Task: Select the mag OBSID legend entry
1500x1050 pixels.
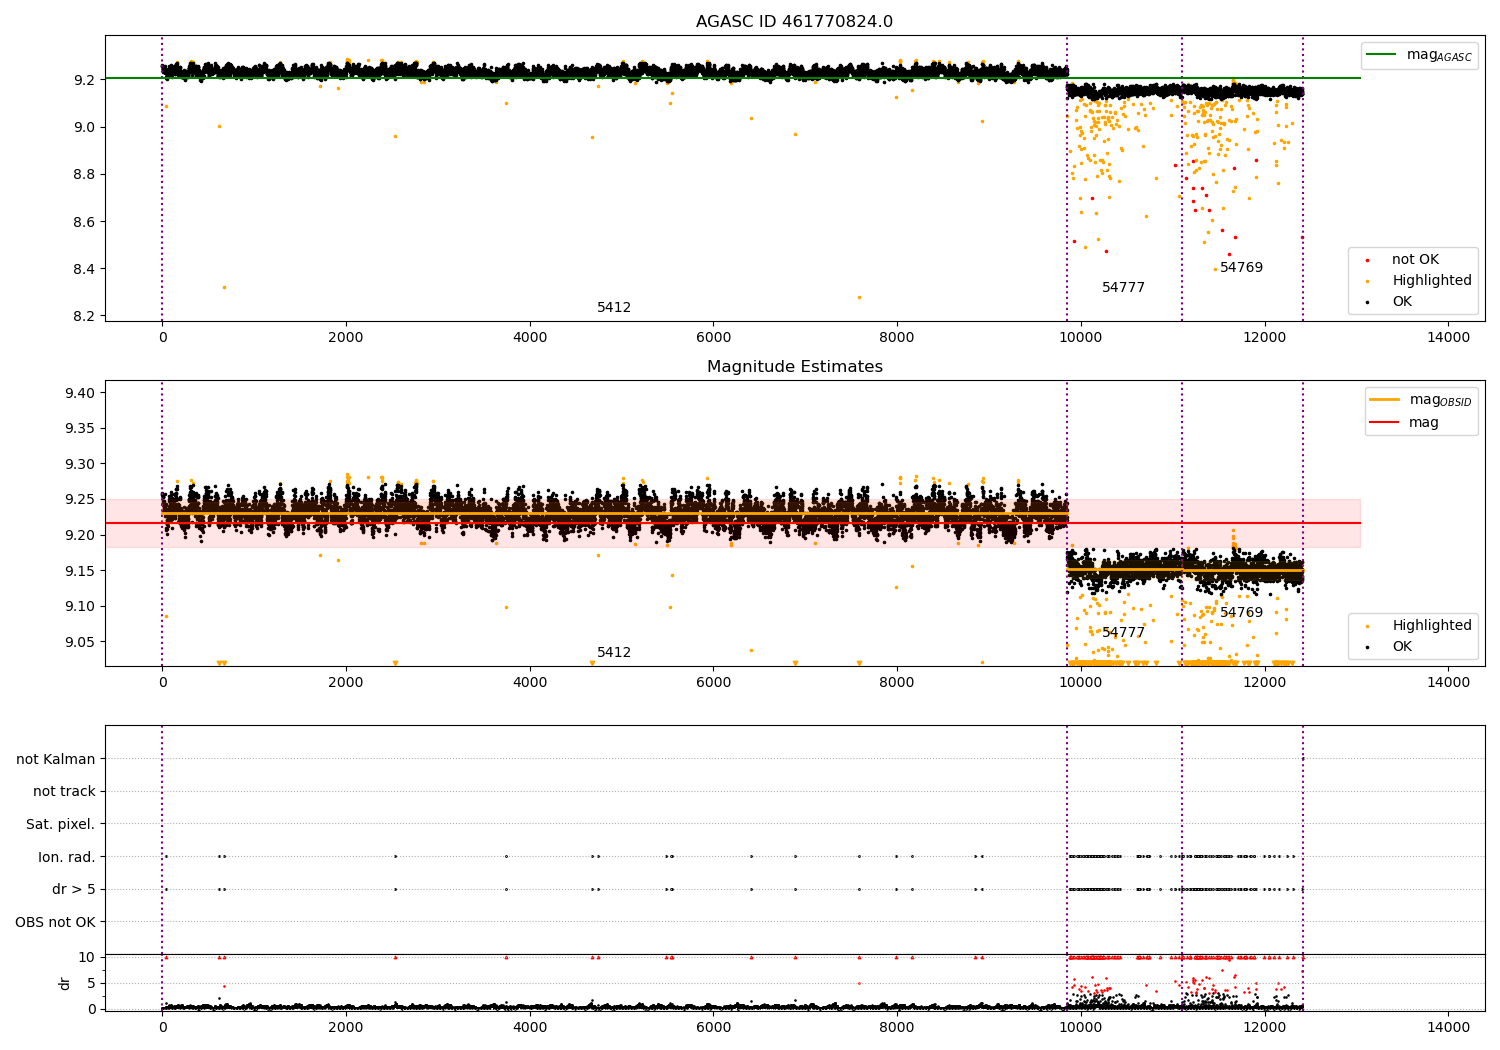Action: [x=1419, y=400]
